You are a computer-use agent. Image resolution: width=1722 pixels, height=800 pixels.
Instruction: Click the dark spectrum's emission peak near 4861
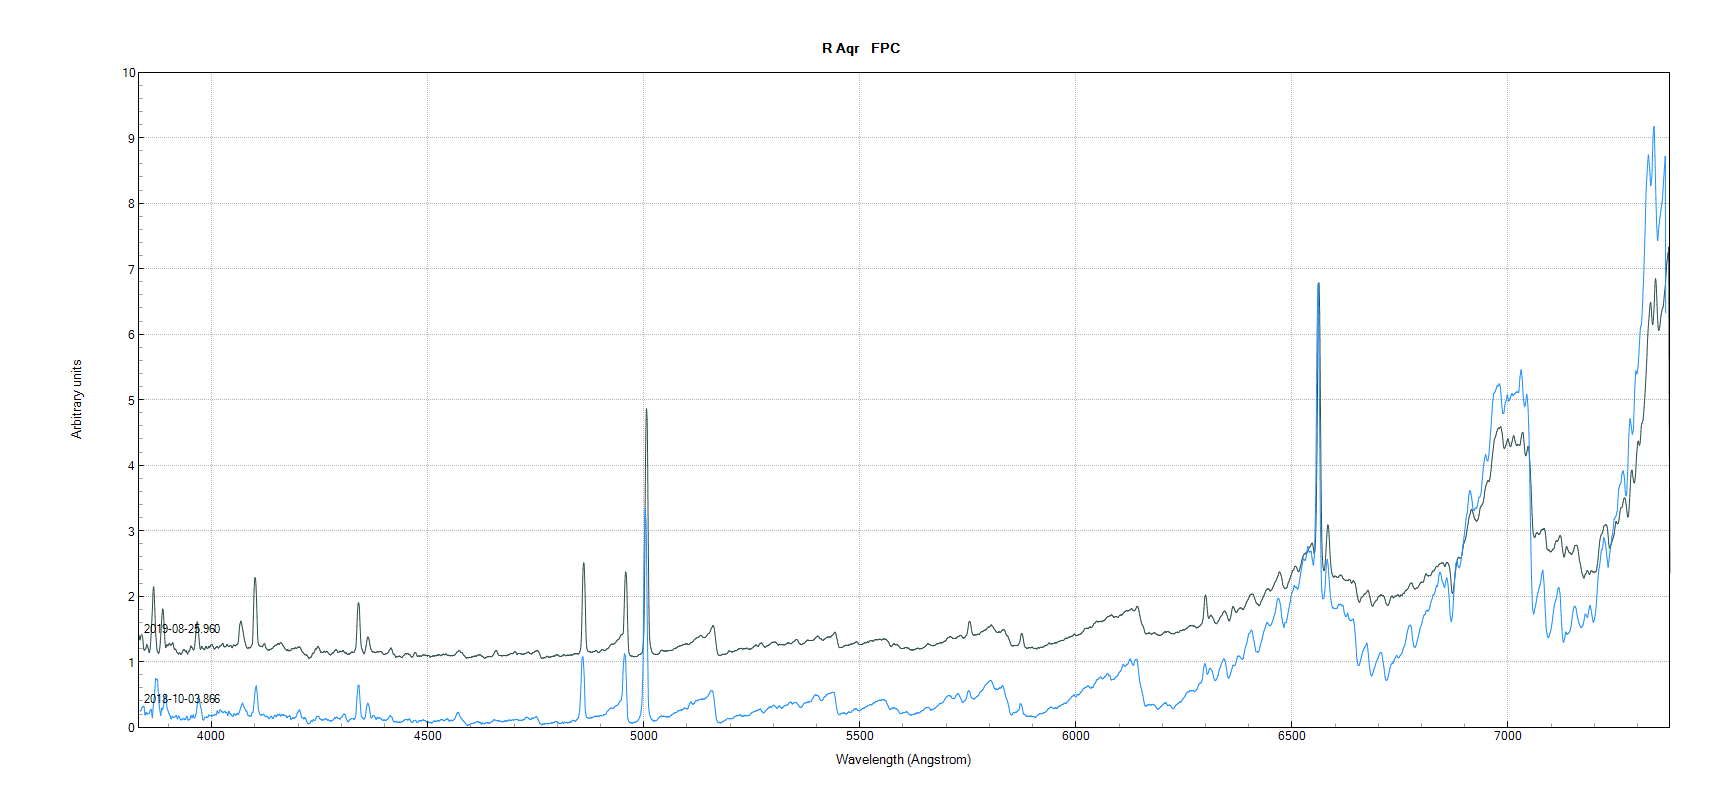[x=584, y=564]
